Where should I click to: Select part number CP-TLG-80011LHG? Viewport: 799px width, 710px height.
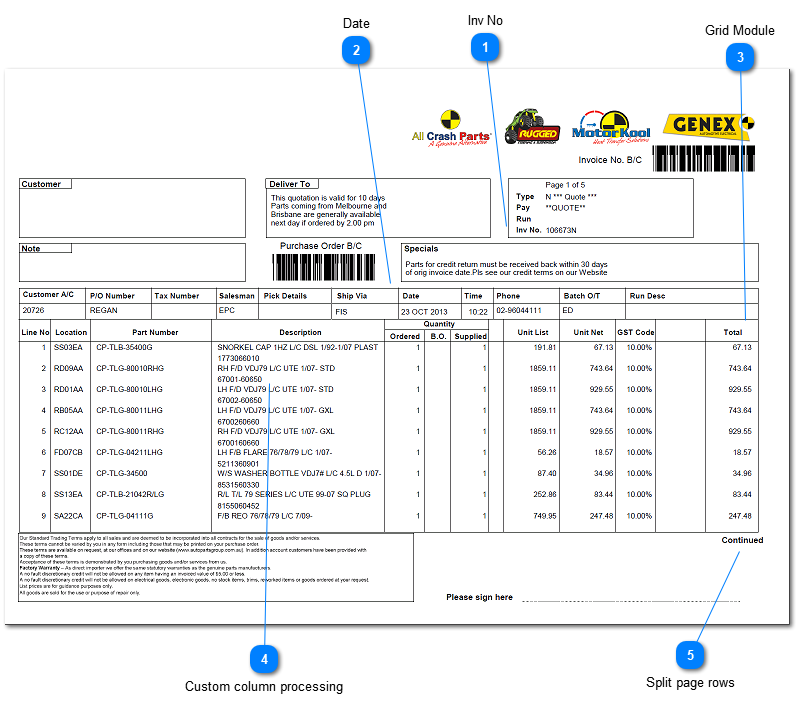click(x=129, y=410)
